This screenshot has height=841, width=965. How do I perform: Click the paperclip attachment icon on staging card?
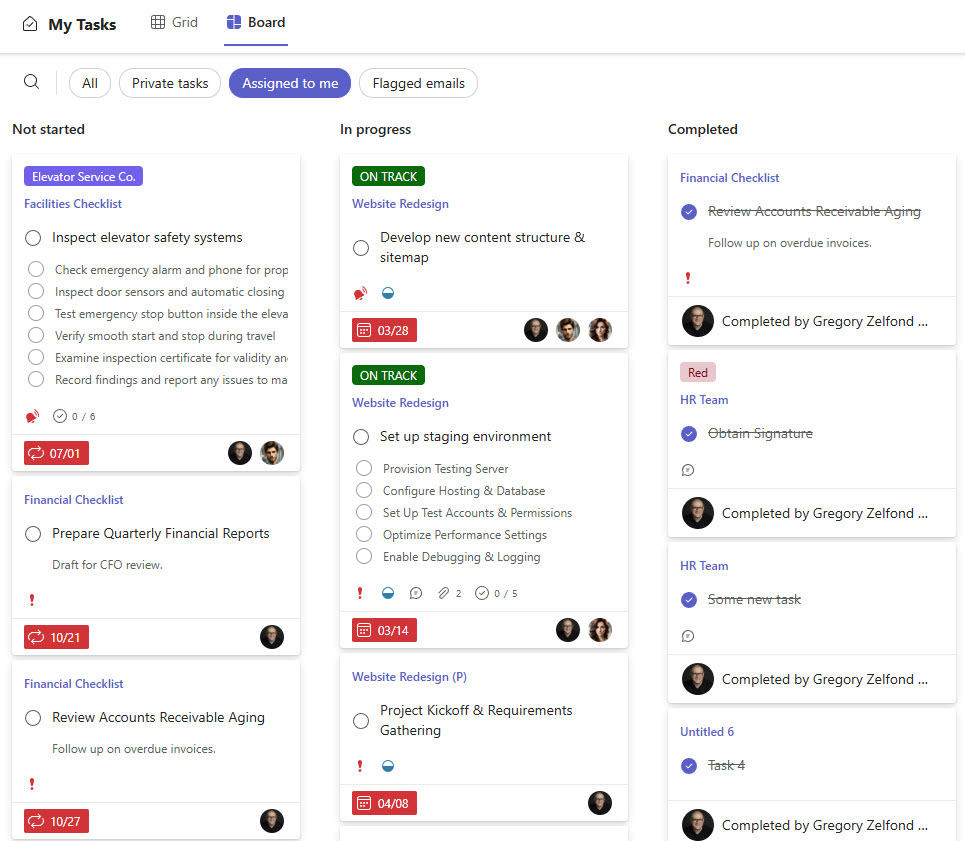(441, 592)
